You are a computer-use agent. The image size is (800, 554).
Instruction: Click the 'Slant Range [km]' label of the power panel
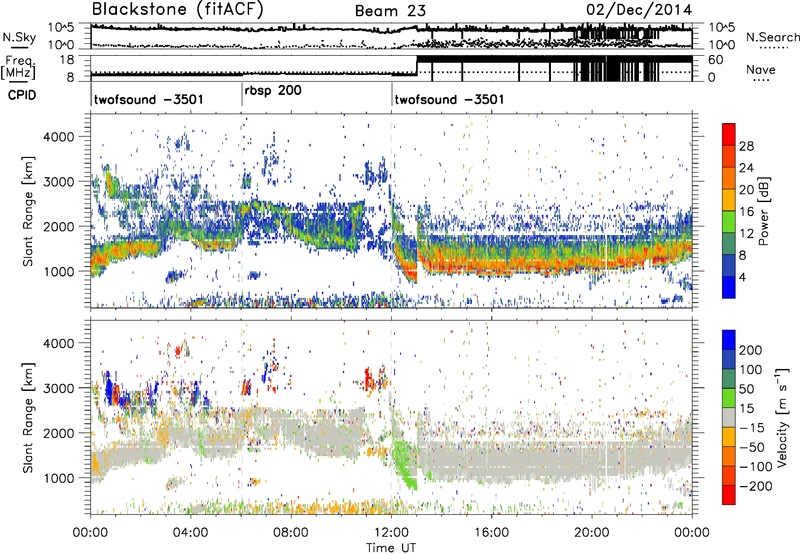(x=29, y=211)
